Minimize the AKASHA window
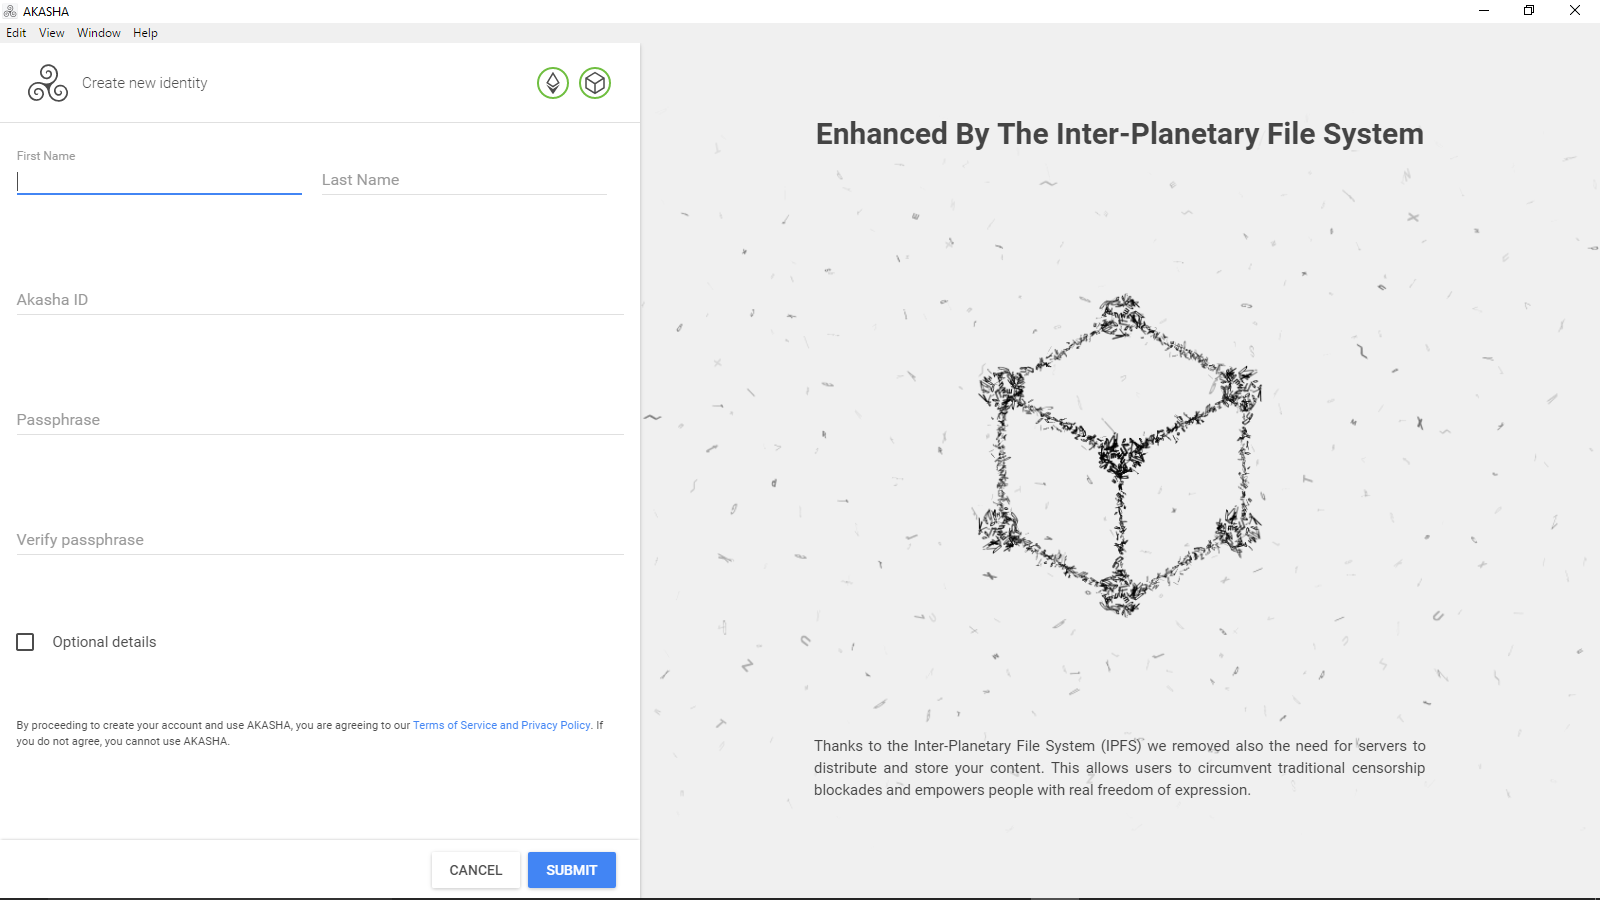1600x900 pixels. click(x=1484, y=11)
